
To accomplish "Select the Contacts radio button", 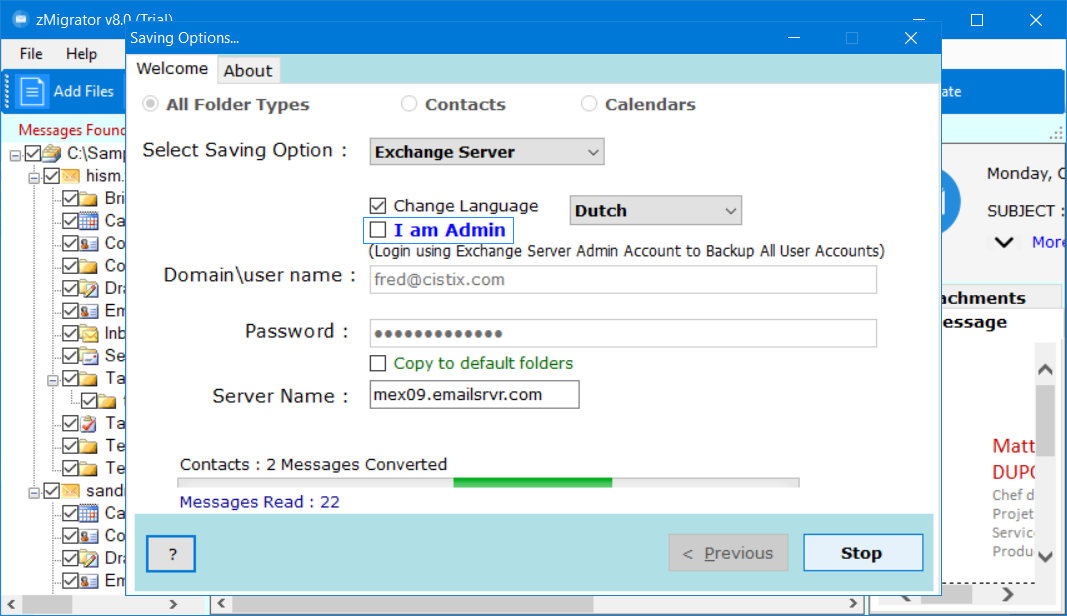I will (x=408, y=103).
